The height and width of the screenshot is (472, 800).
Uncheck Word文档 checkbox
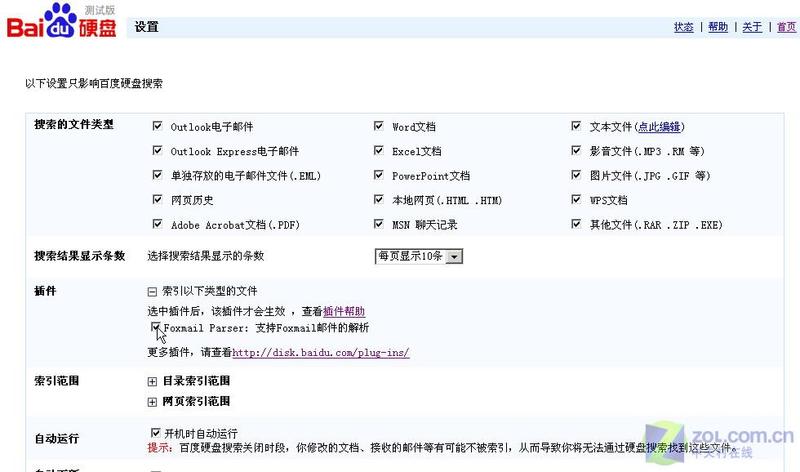379,126
